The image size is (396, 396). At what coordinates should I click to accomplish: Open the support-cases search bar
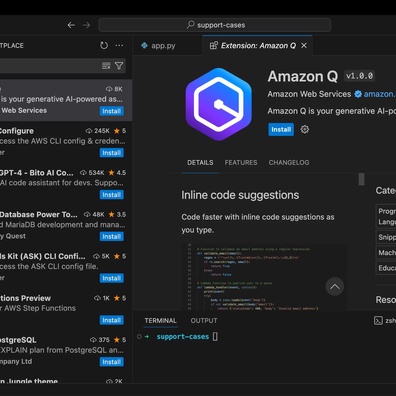pyautogui.click(x=215, y=25)
